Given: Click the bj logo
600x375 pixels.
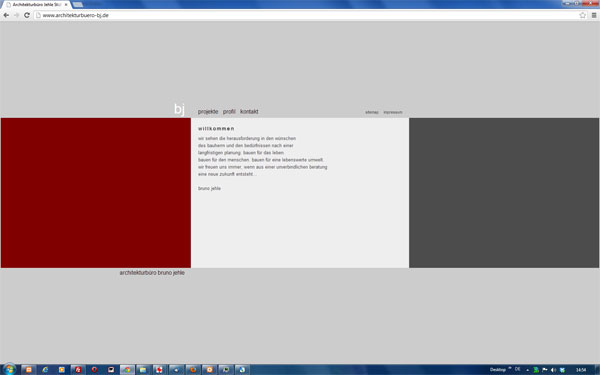Looking at the screenshot, I should [x=179, y=109].
